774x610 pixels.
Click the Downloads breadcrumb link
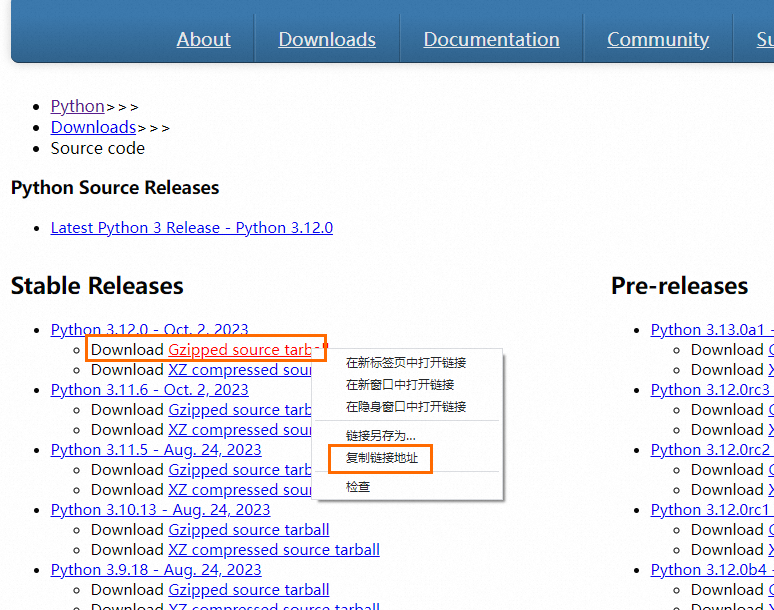[93, 127]
